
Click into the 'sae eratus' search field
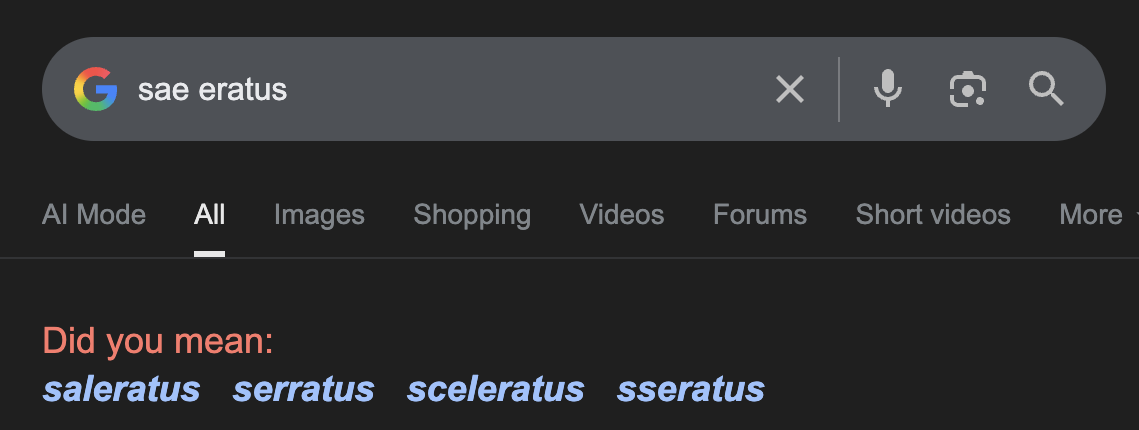coord(450,90)
